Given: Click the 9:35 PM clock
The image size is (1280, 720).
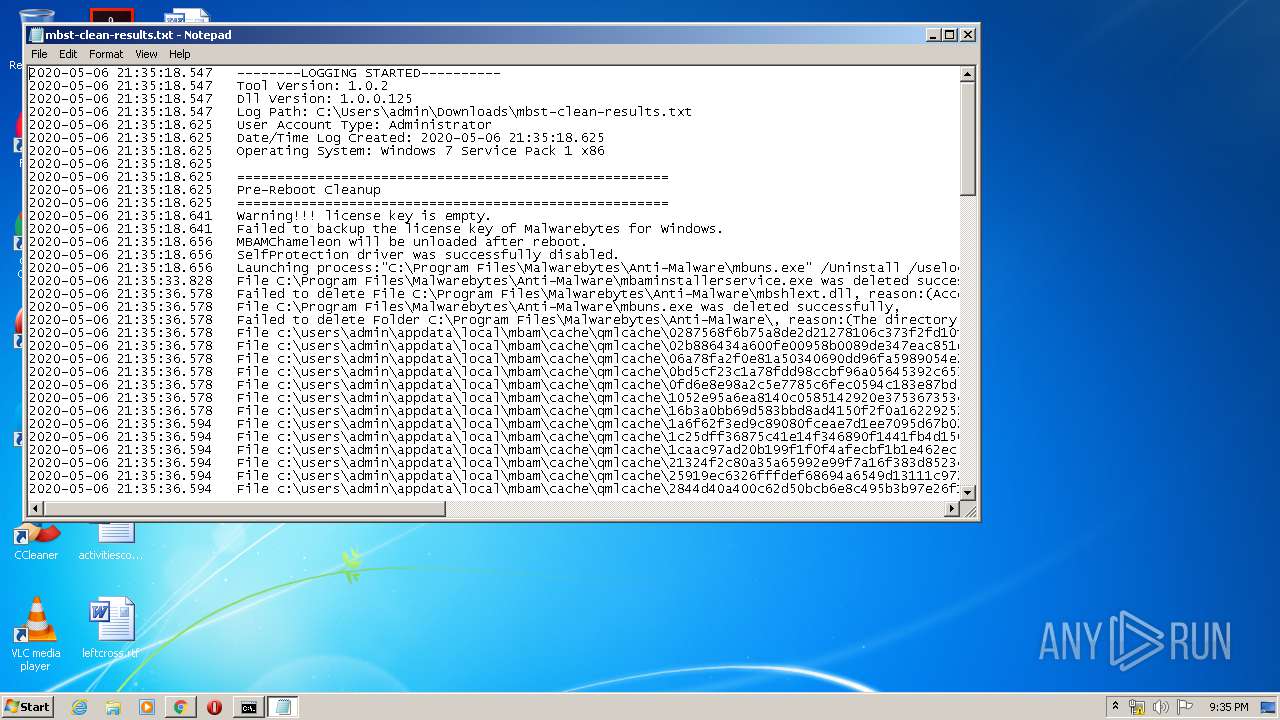Looking at the screenshot, I should (1228, 707).
